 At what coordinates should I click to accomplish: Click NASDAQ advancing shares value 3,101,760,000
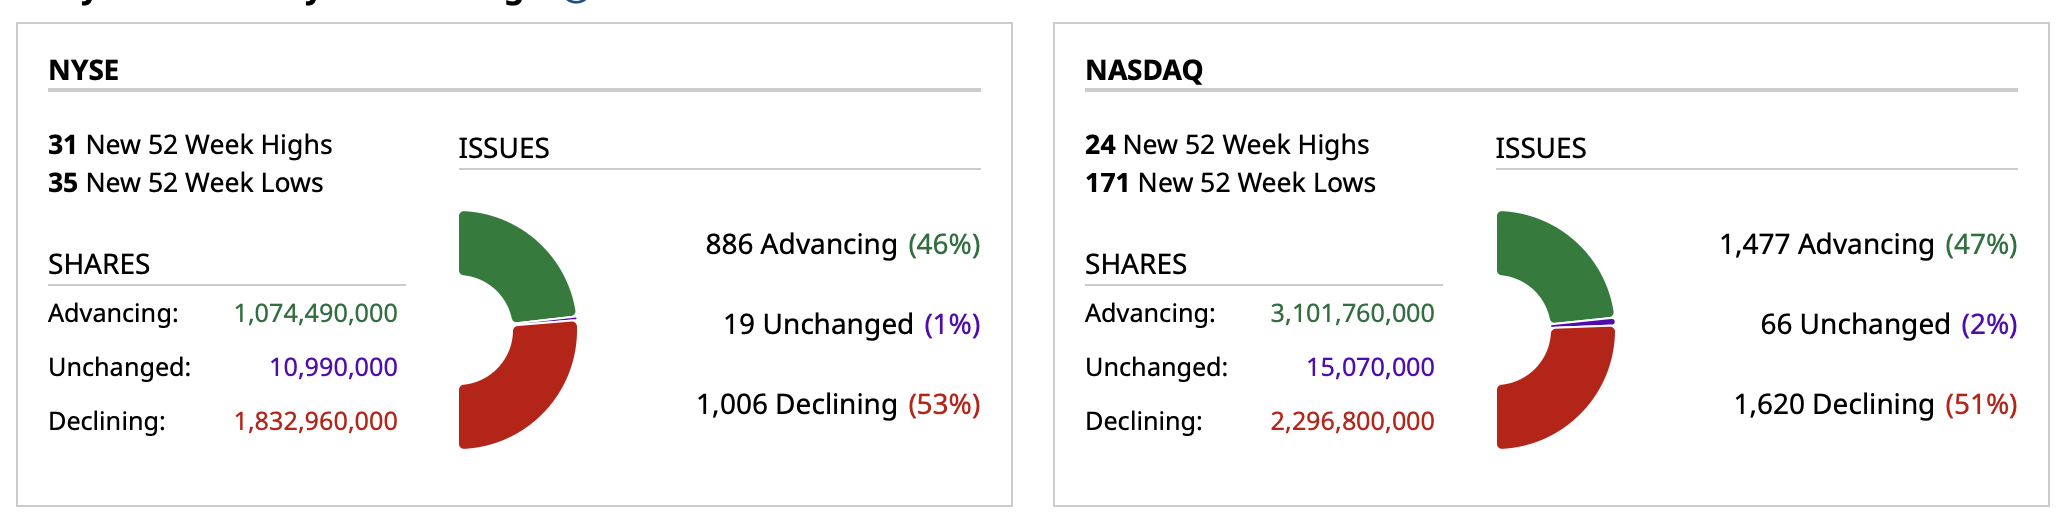click(1352, 314)
